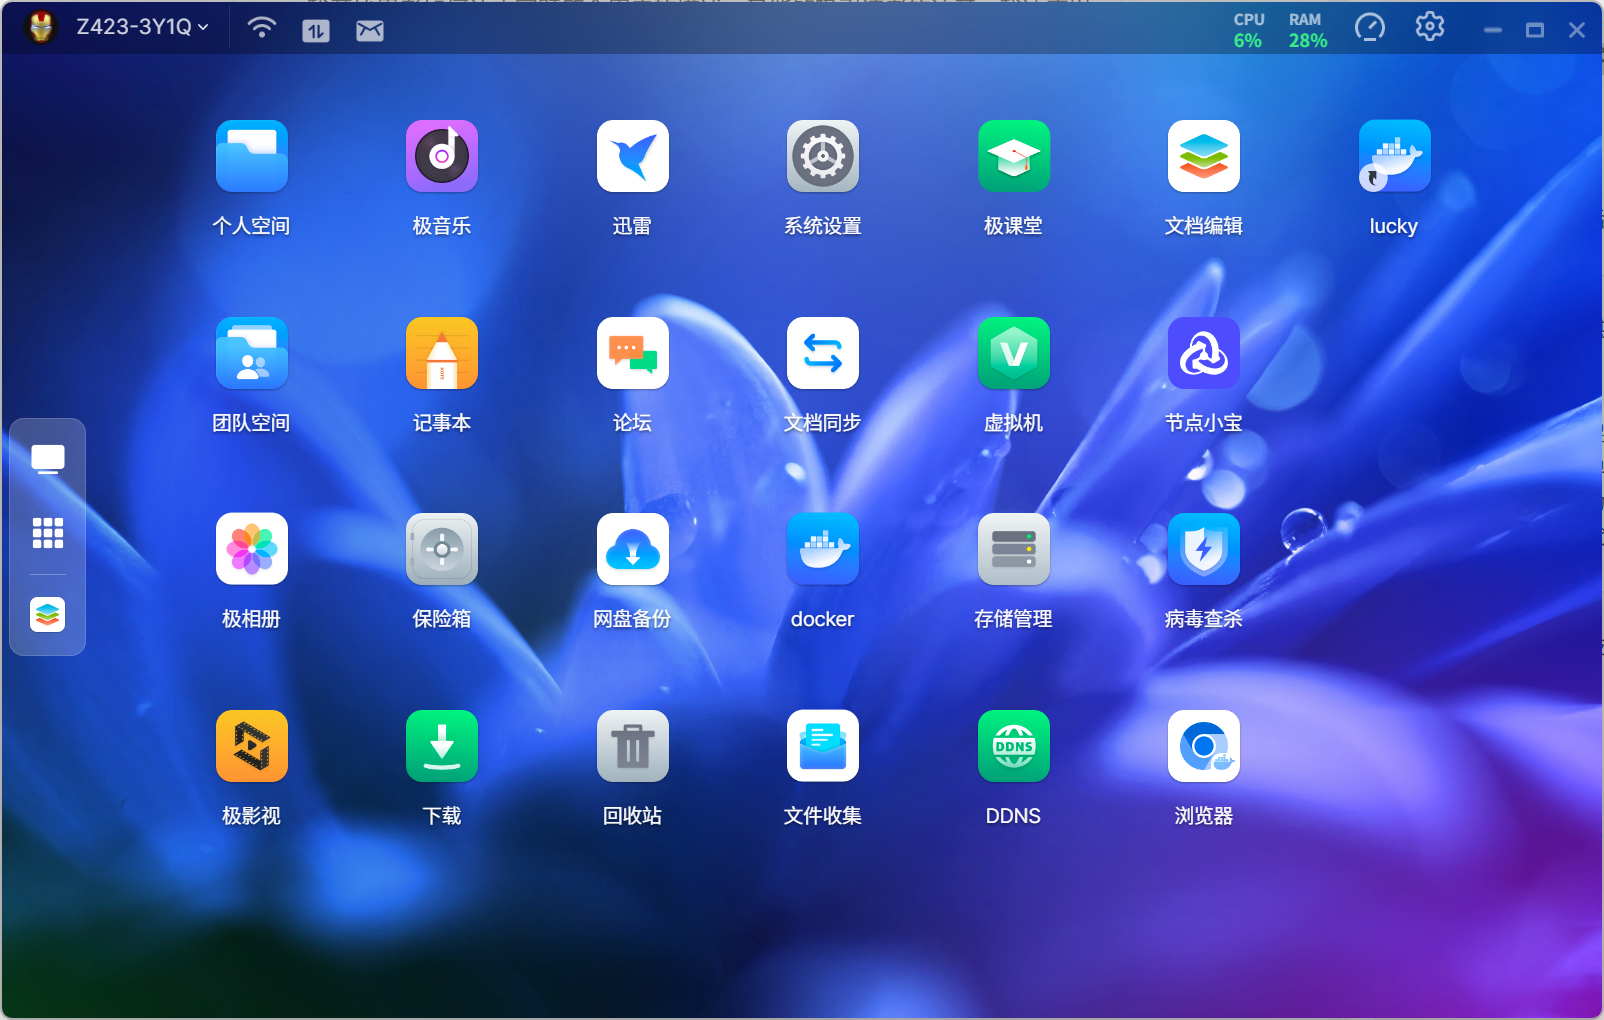The height and width of the screenshot is (1020, 1604).
Task: Close the client window
Action: (1577, 31)
